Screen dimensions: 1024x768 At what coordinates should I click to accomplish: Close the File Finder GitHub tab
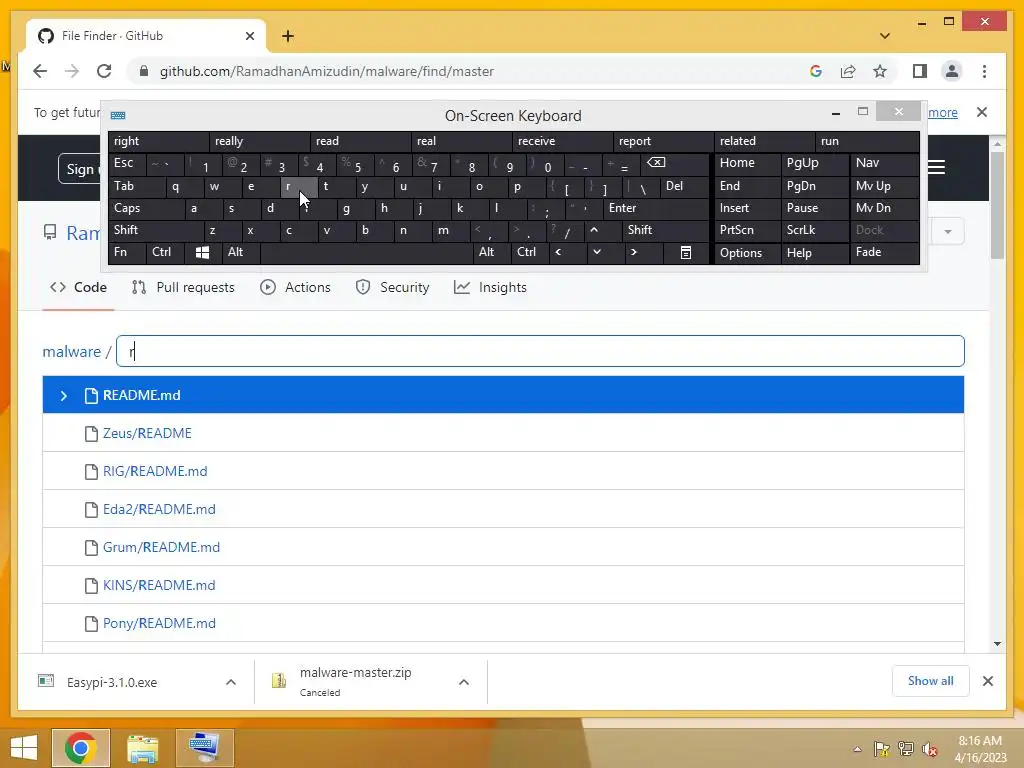[249, 36]
